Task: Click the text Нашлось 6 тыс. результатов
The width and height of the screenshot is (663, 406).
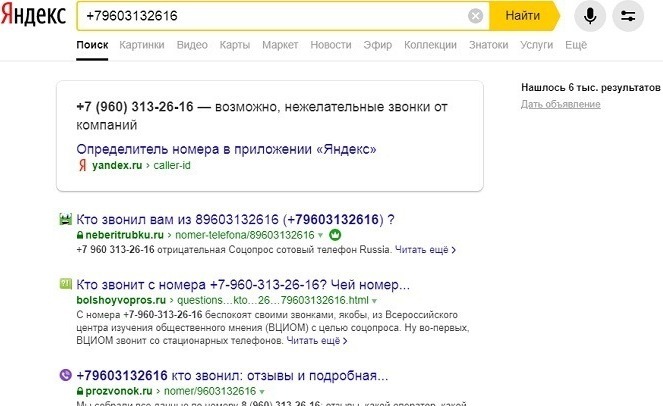Action: pyautogui.click(x=591, y=88)
